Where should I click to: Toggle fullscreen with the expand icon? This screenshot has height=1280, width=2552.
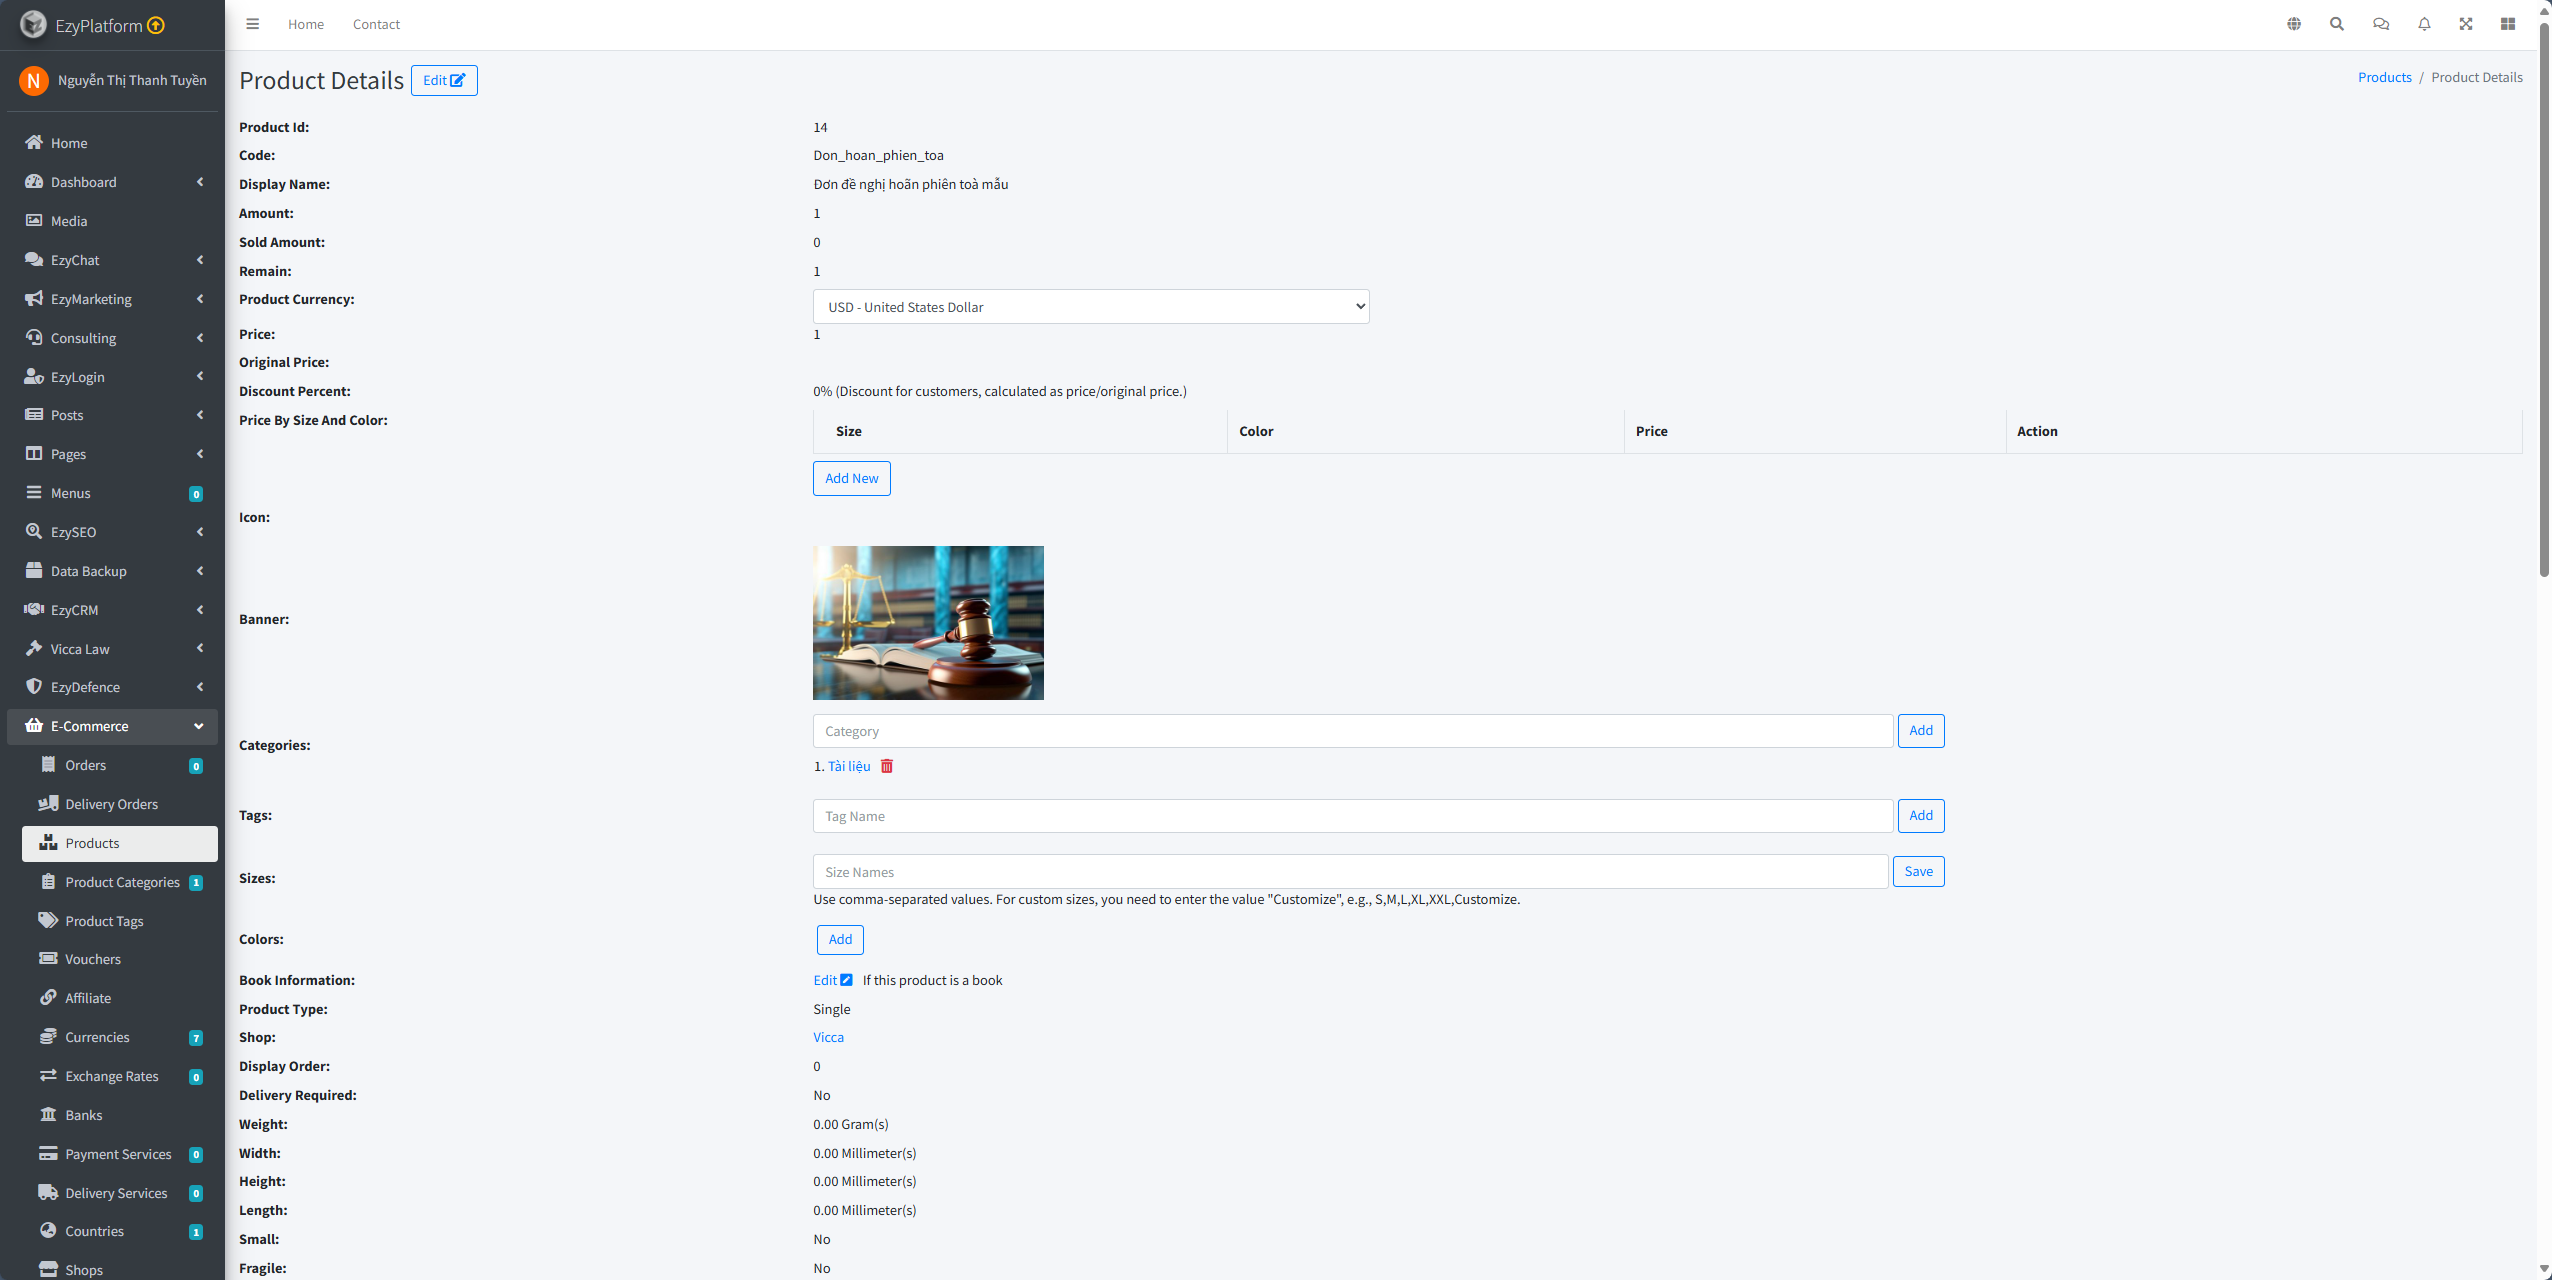click(2466, 24)
